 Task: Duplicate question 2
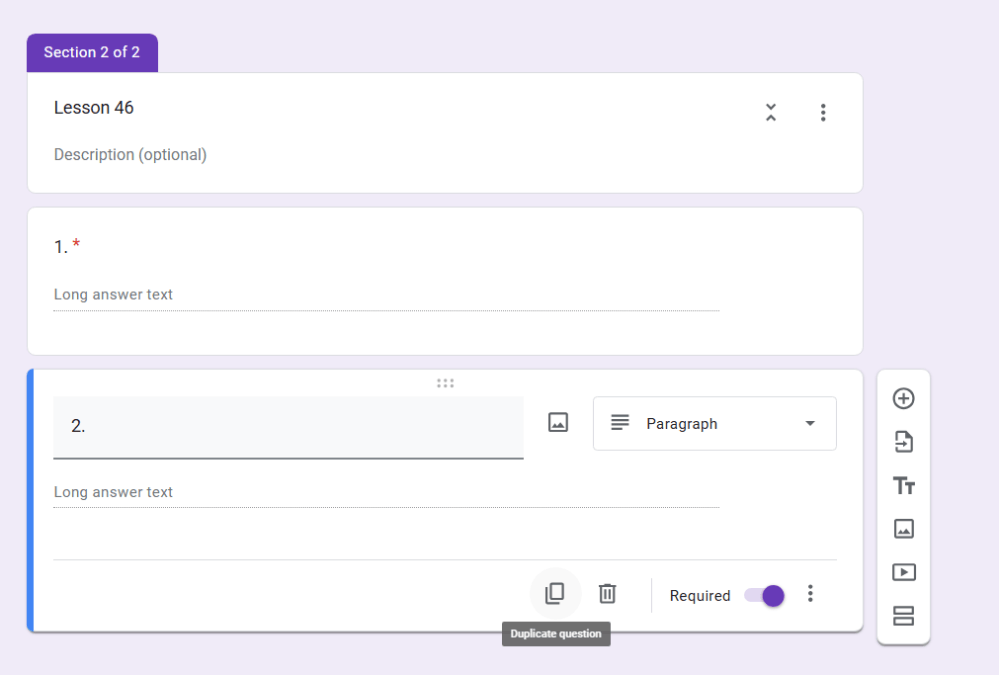(555, 594)
